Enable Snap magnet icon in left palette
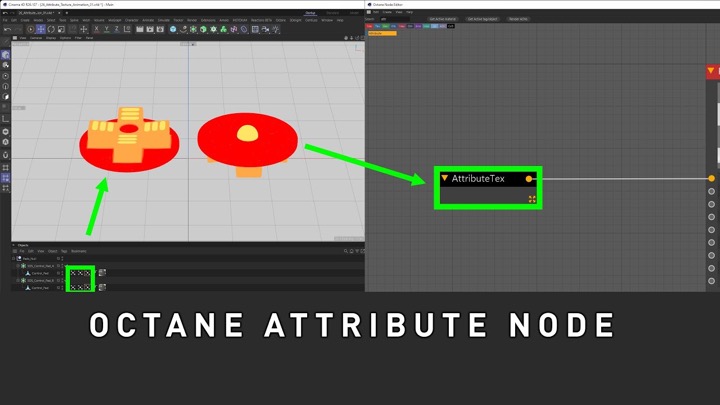 (6, 155)
